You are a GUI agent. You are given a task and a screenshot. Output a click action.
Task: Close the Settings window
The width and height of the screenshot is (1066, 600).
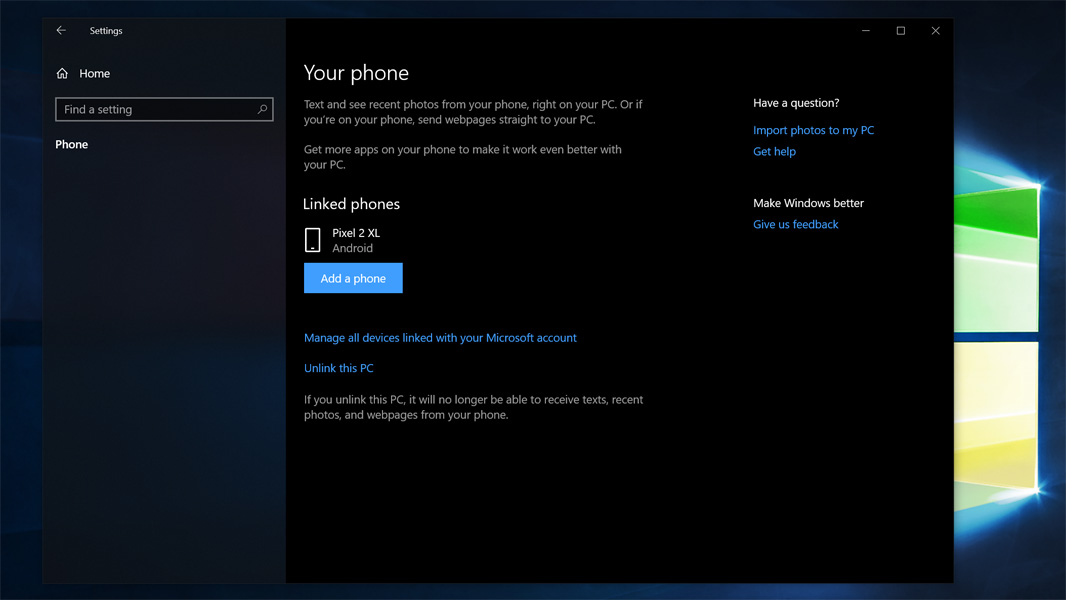pos(935,31)
